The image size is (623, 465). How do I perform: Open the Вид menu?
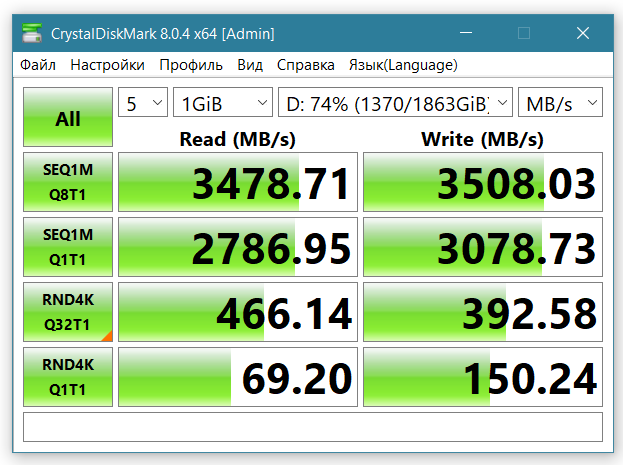coord(250,65)
